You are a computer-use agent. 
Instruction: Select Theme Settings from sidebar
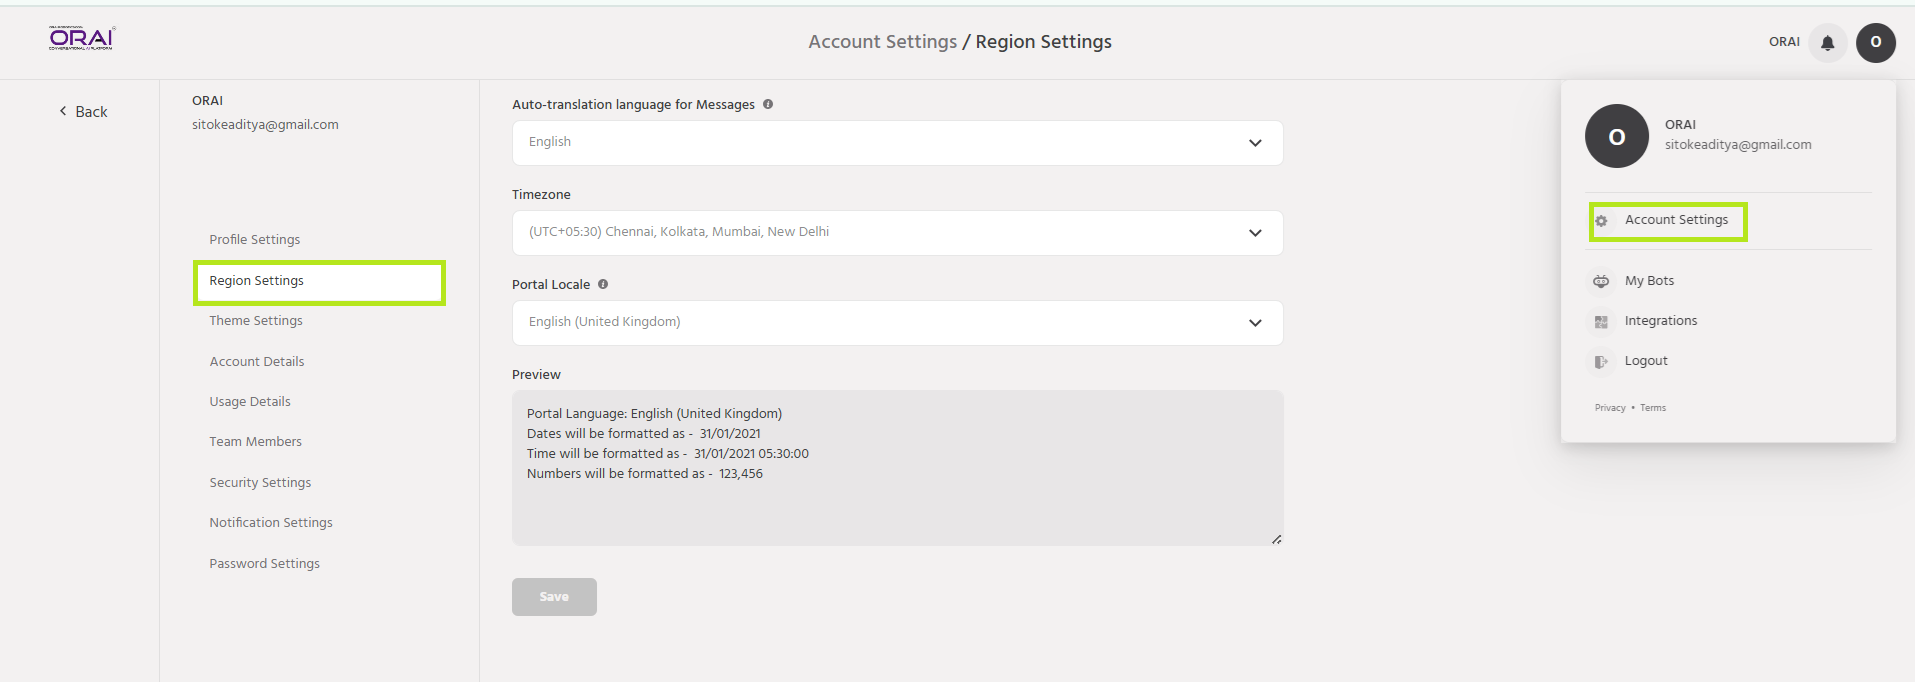pos(255,321)
